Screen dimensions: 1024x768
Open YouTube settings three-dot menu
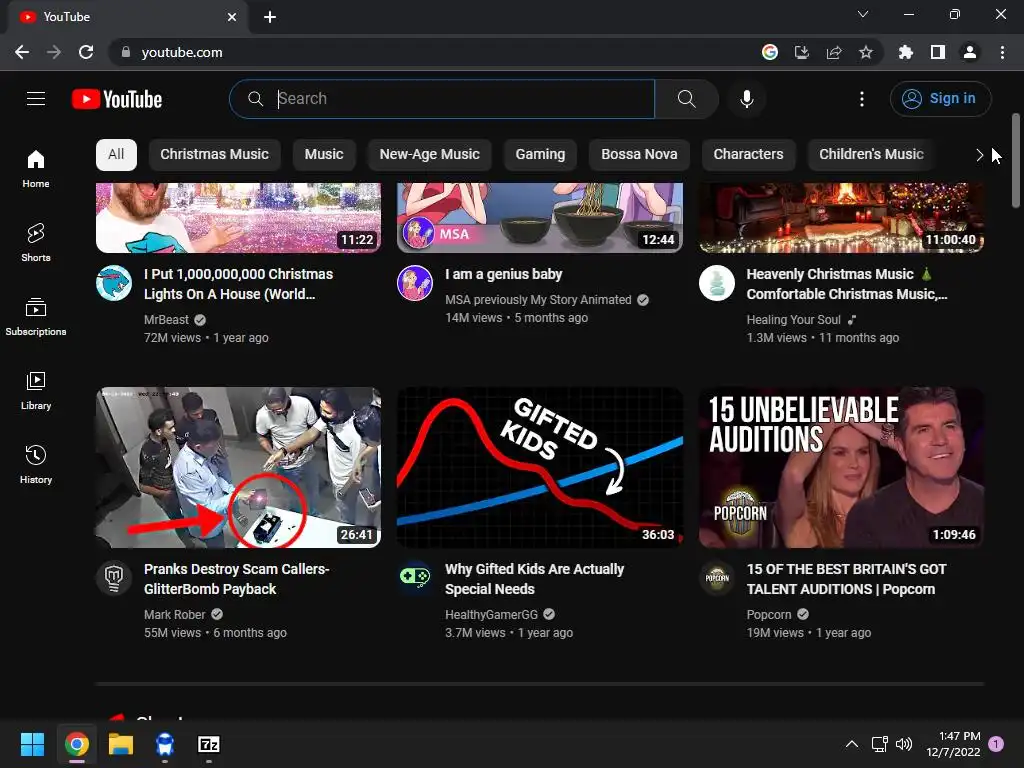861,99
